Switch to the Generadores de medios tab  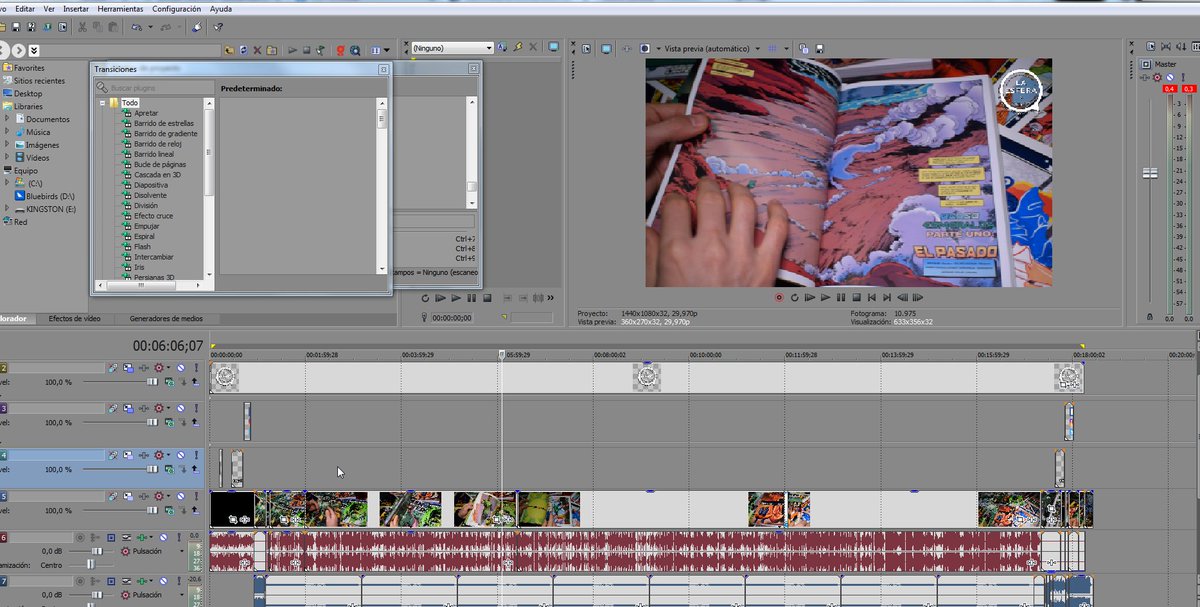[x=166, y=318]
